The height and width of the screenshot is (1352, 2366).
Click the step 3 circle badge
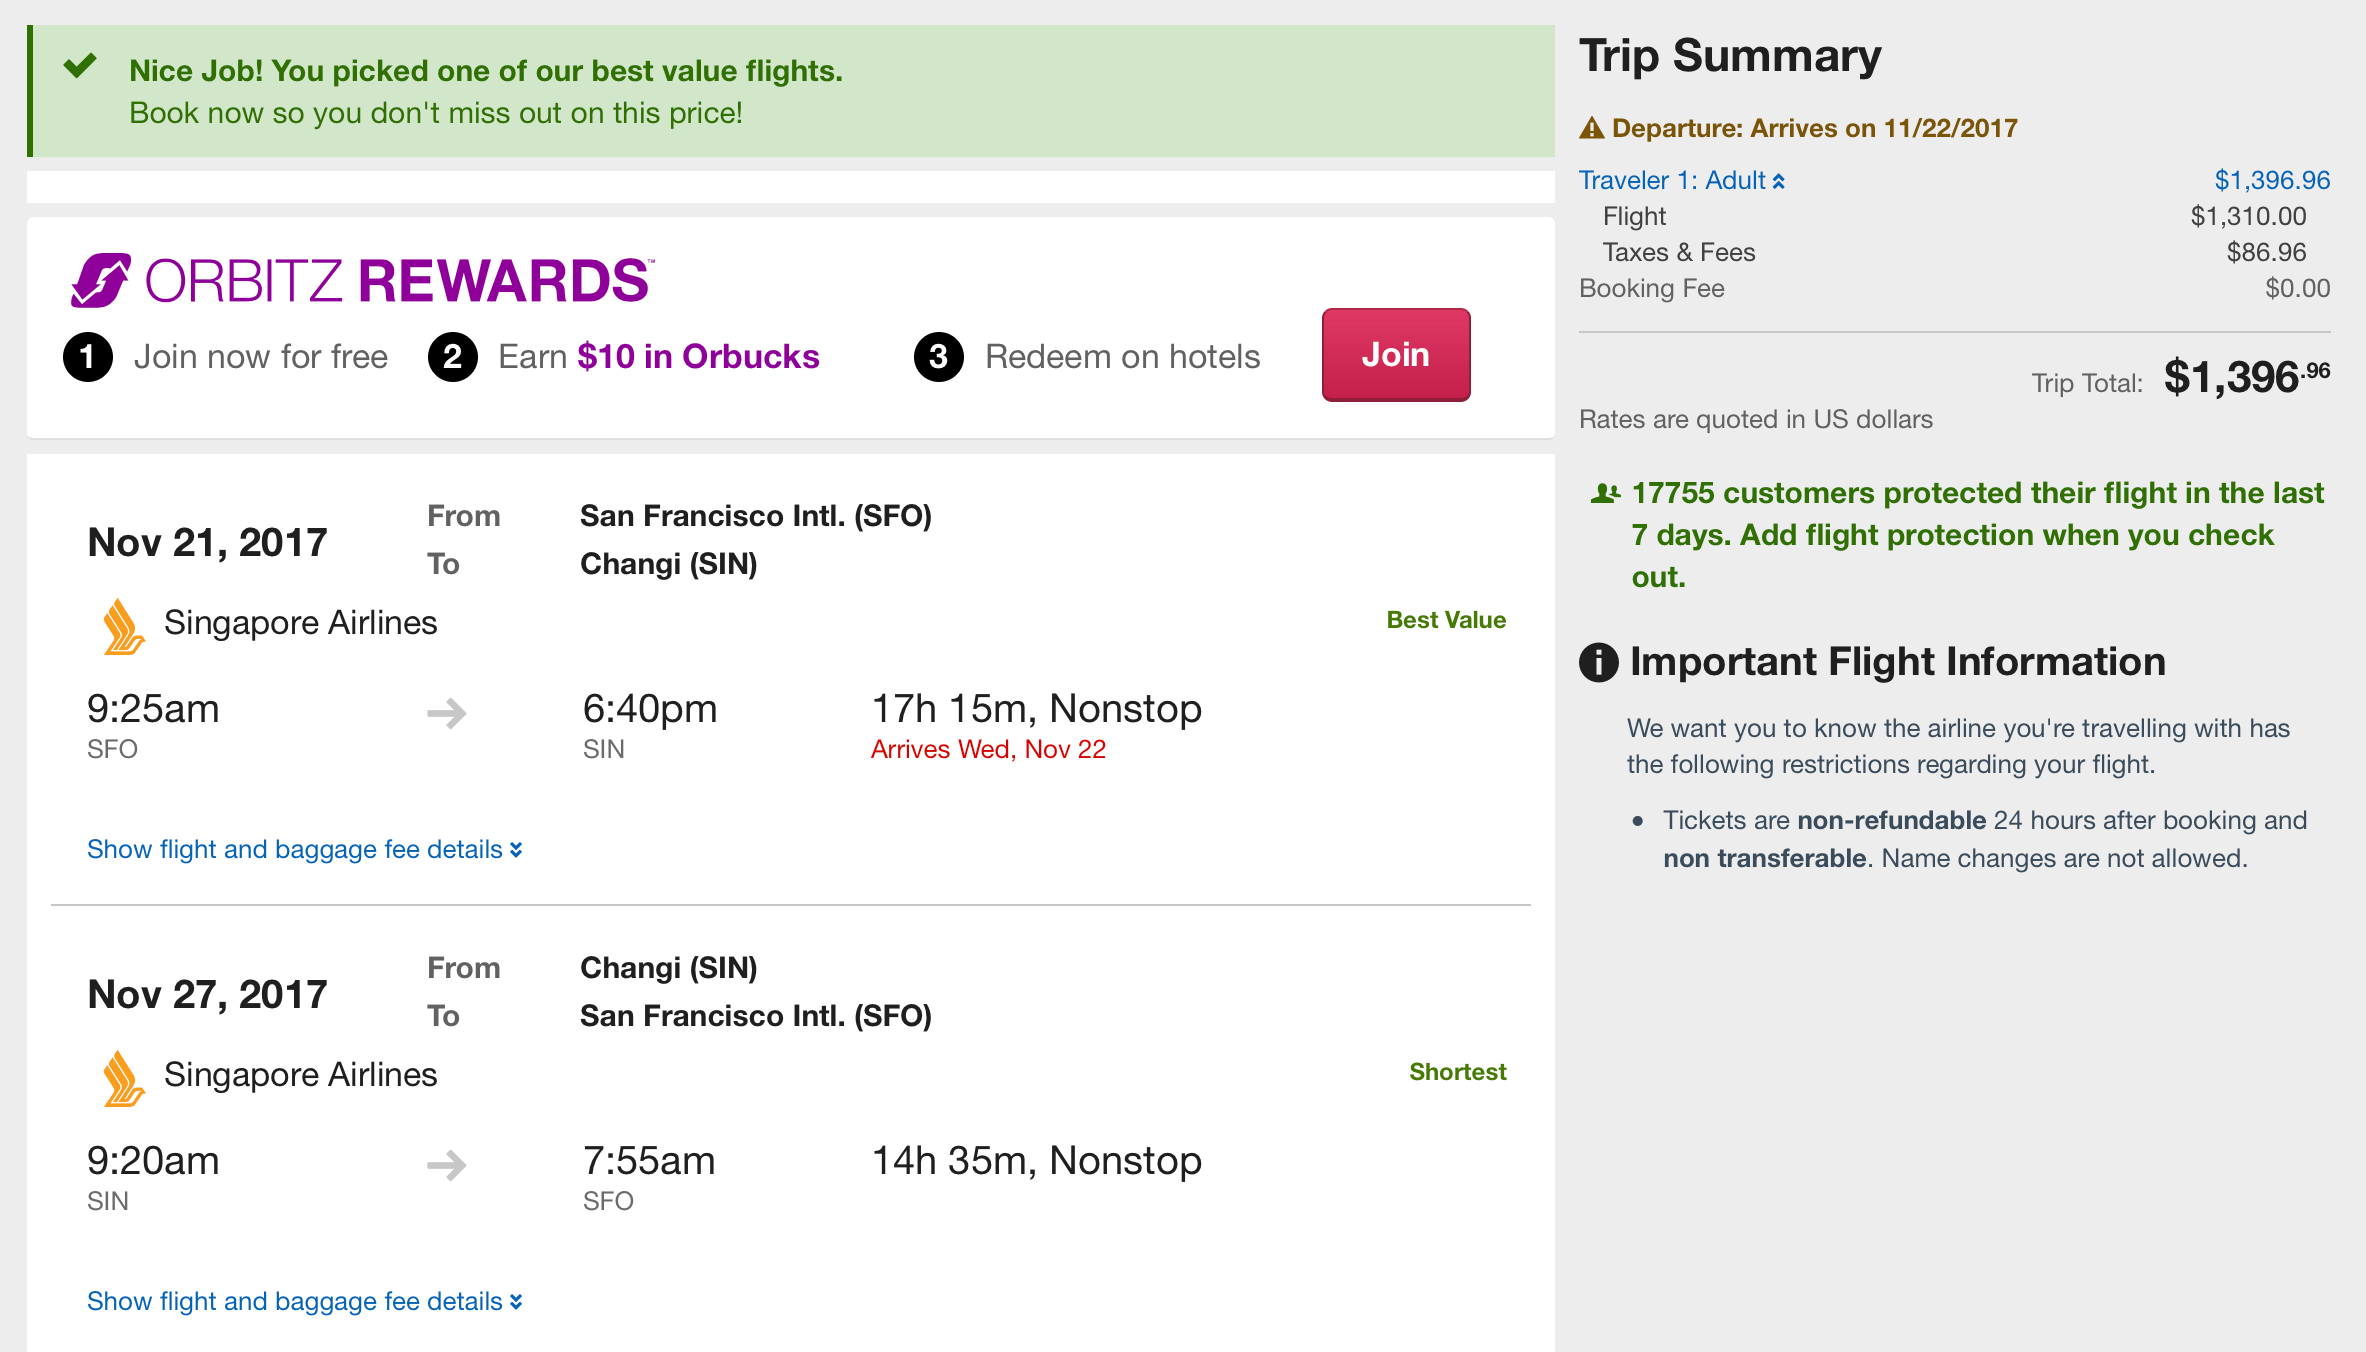(x=938, y=357)
